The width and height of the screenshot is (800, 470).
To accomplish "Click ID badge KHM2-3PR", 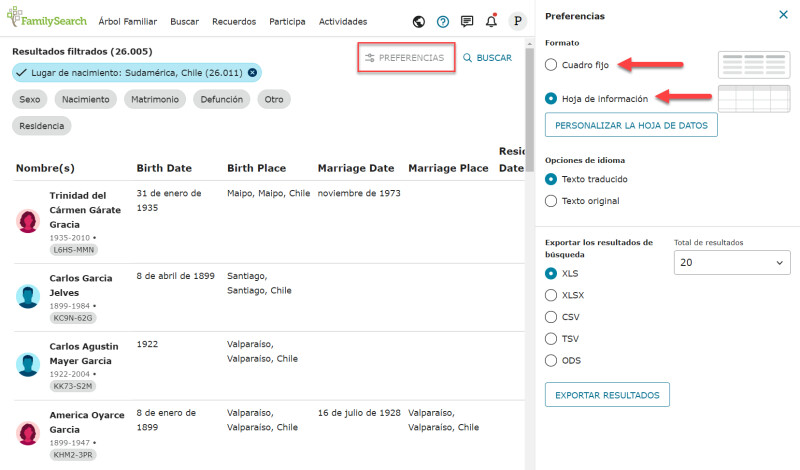I will (73, 455).
